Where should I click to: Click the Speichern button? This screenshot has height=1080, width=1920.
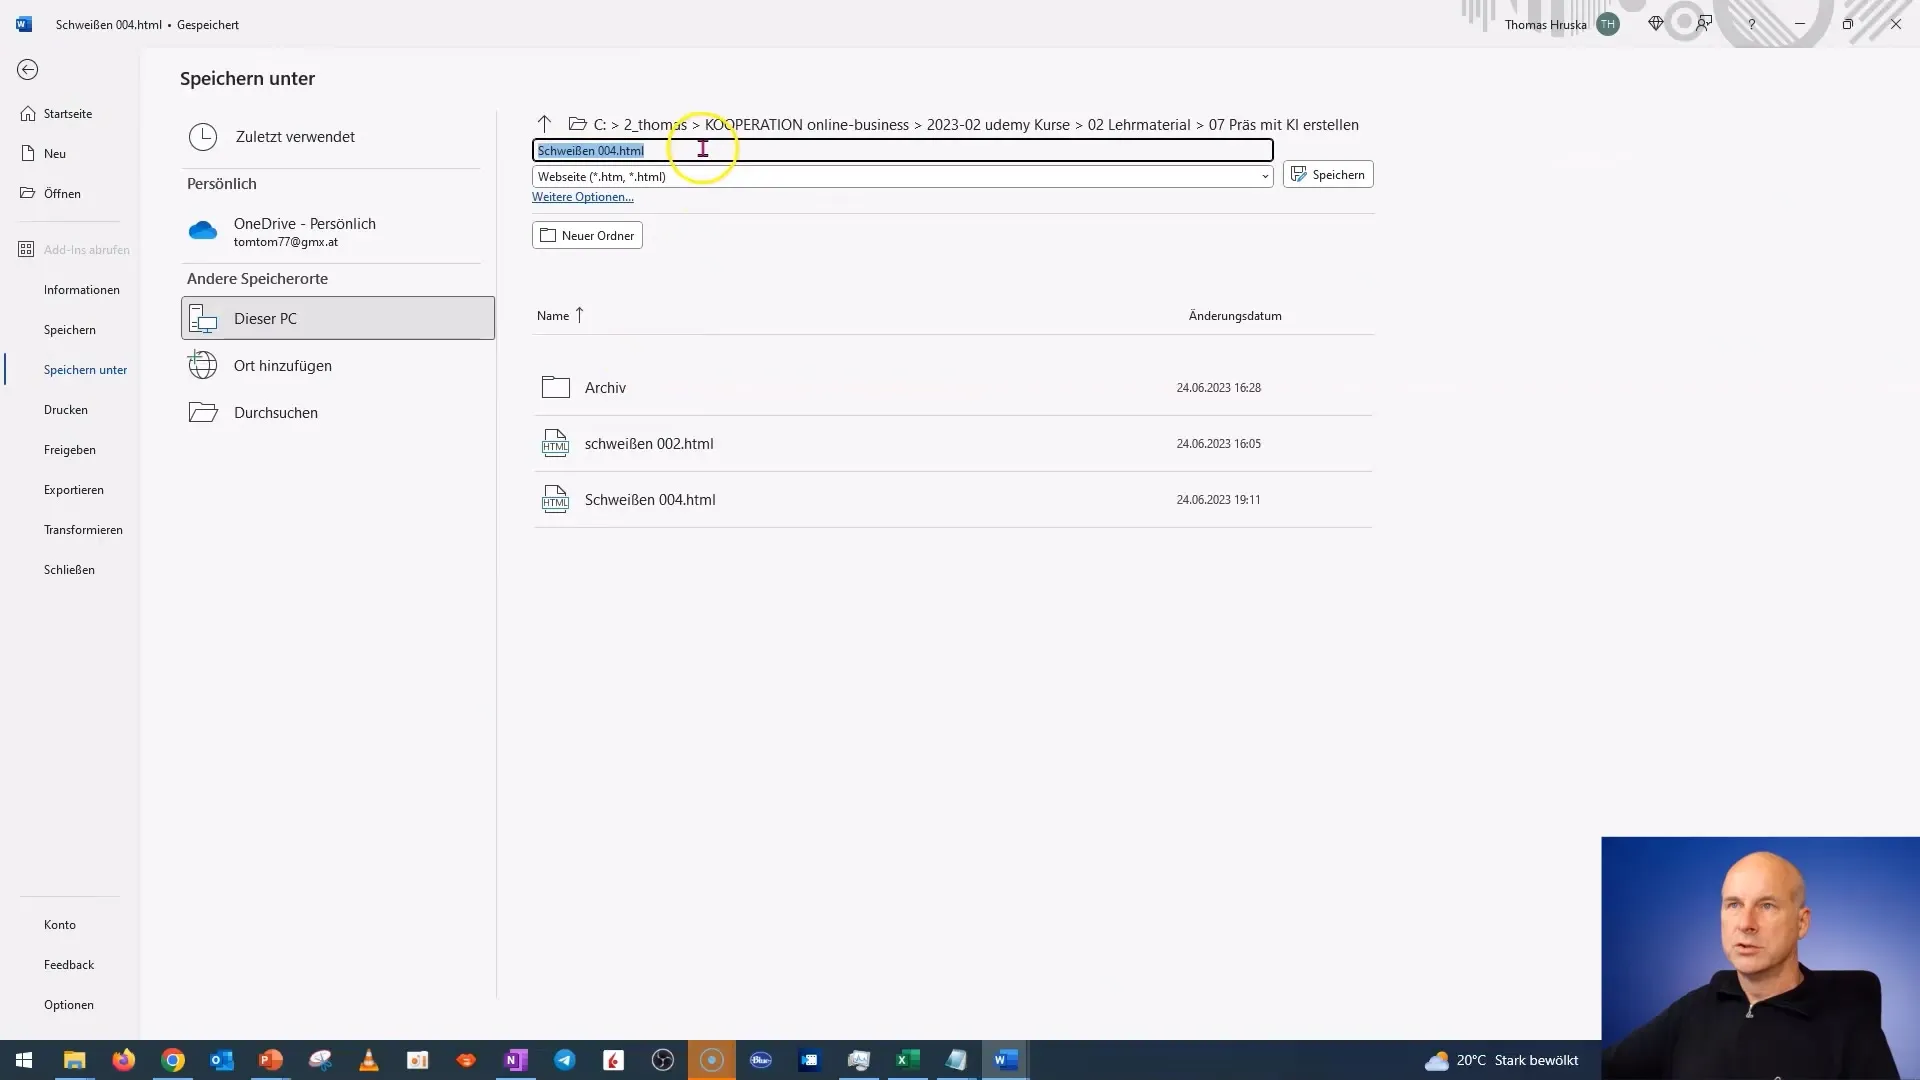pos(1328,175)
